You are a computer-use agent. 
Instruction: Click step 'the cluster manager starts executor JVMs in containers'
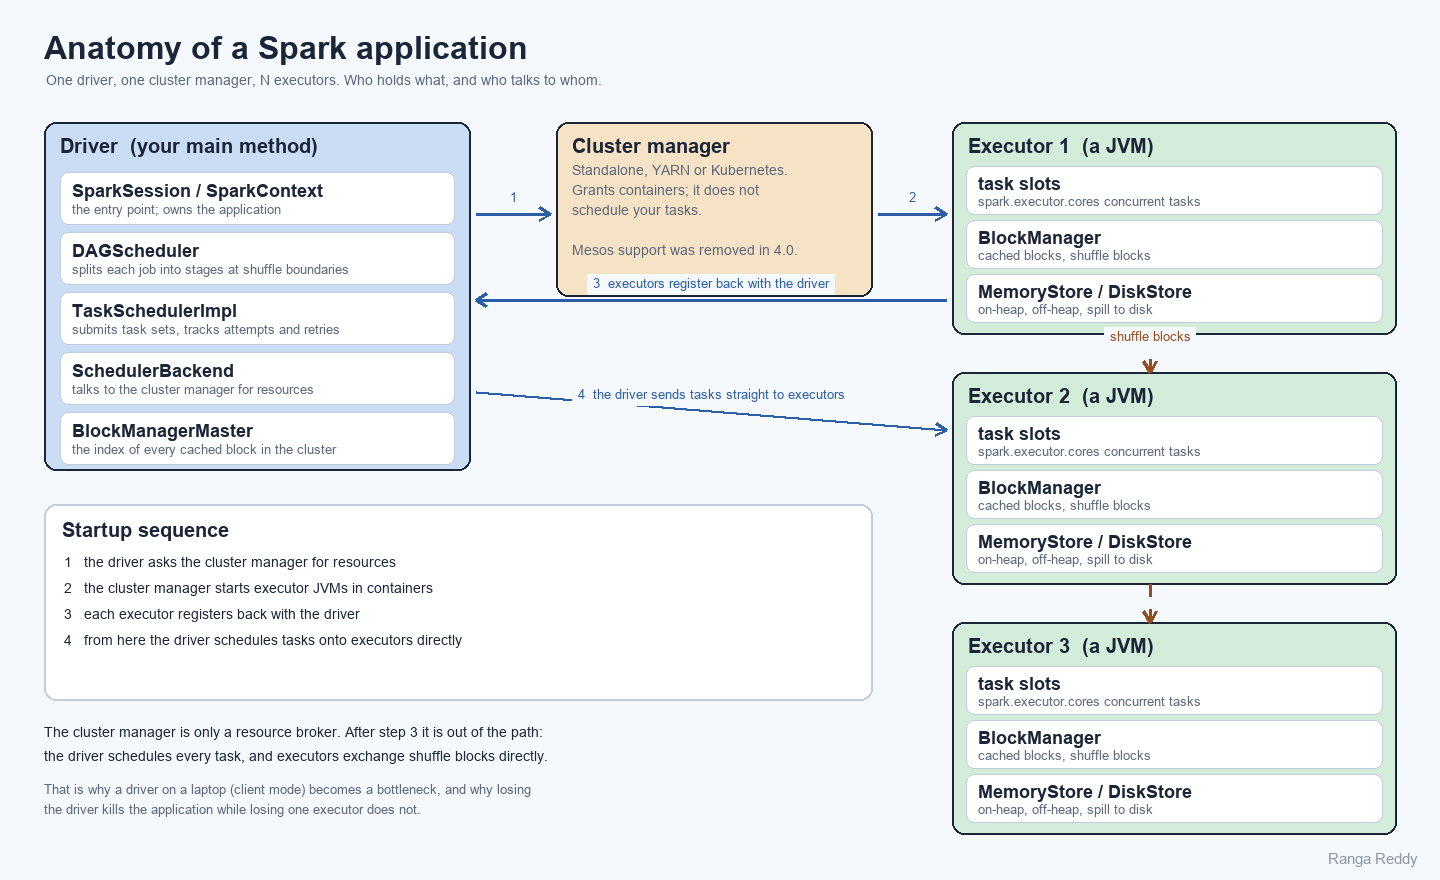[x=258, y=588]
